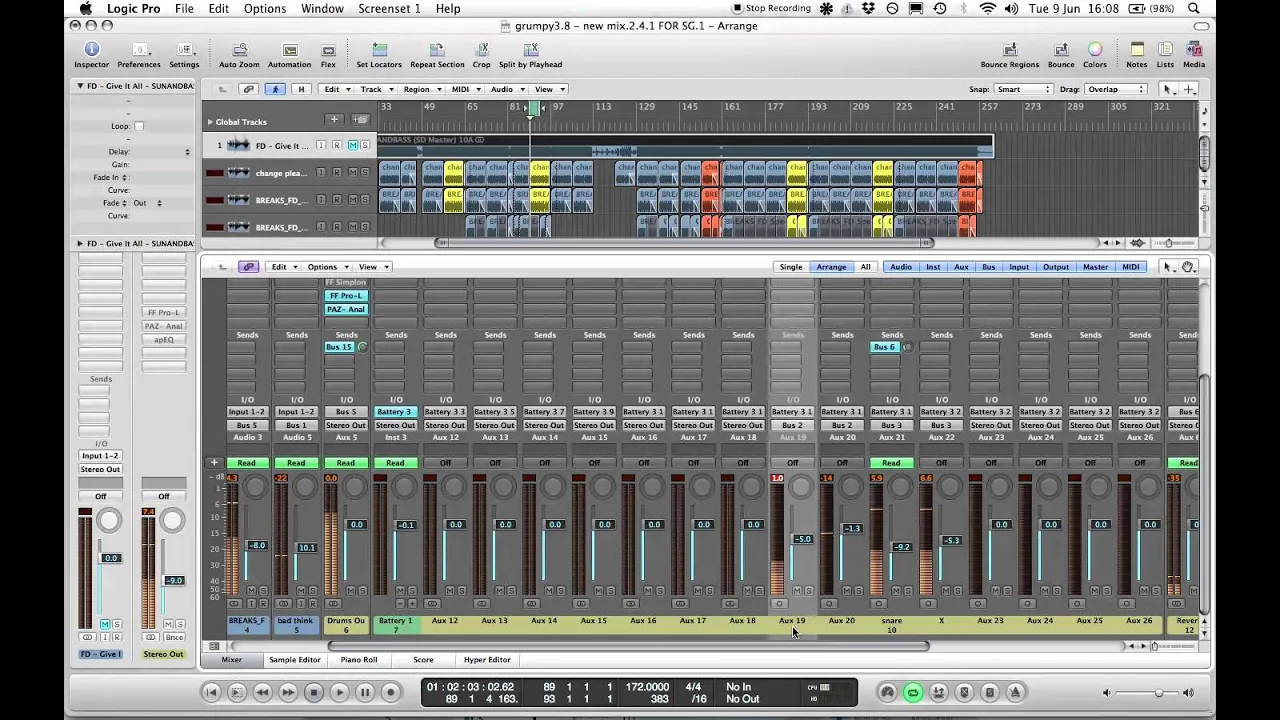The width and height of the screenshot is (1280, 720).
Task: Unmute the FD - Give It track
Action: click(352, 146)
